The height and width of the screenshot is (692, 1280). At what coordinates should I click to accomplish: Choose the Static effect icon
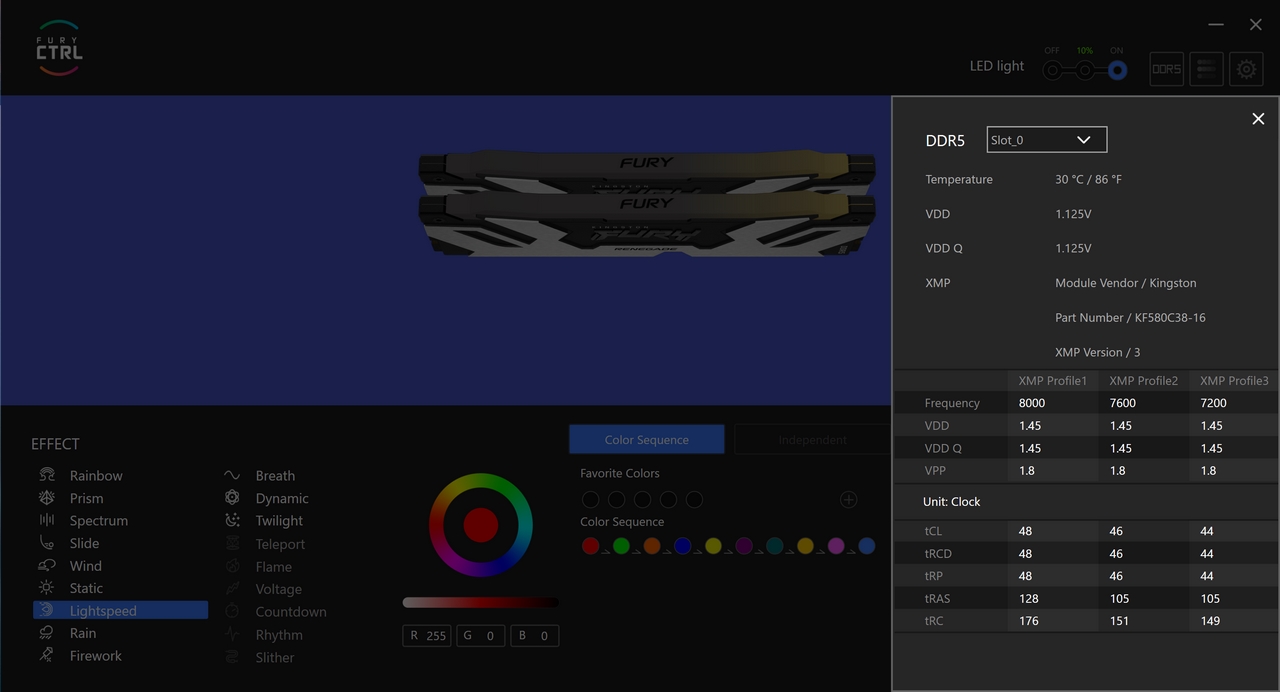(x=47, y=588)
